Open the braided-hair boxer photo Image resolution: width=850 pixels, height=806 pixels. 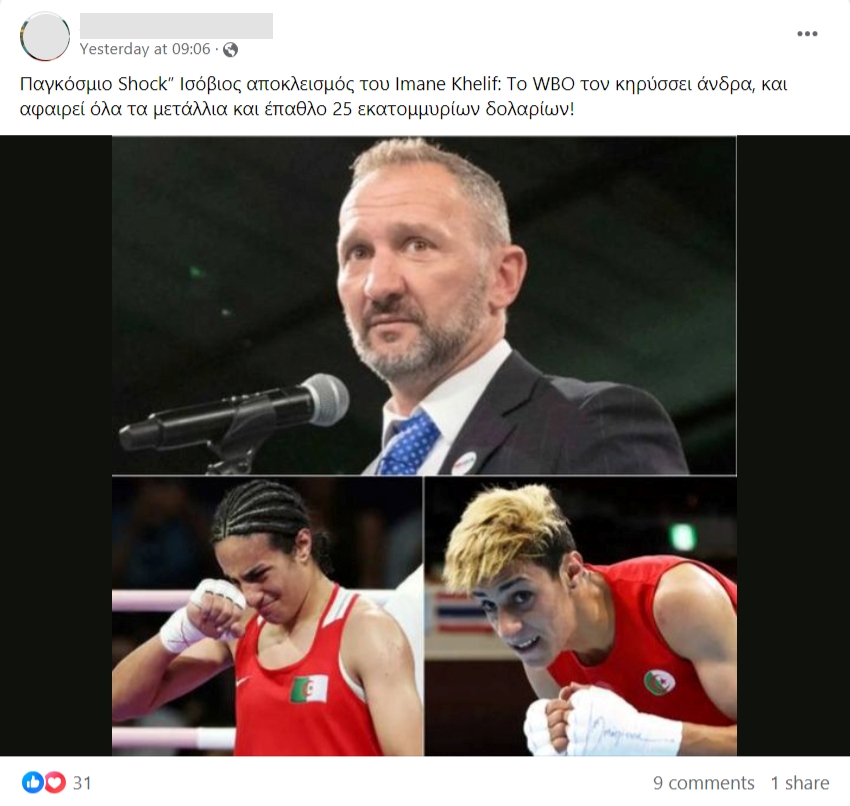click(267, 616)
